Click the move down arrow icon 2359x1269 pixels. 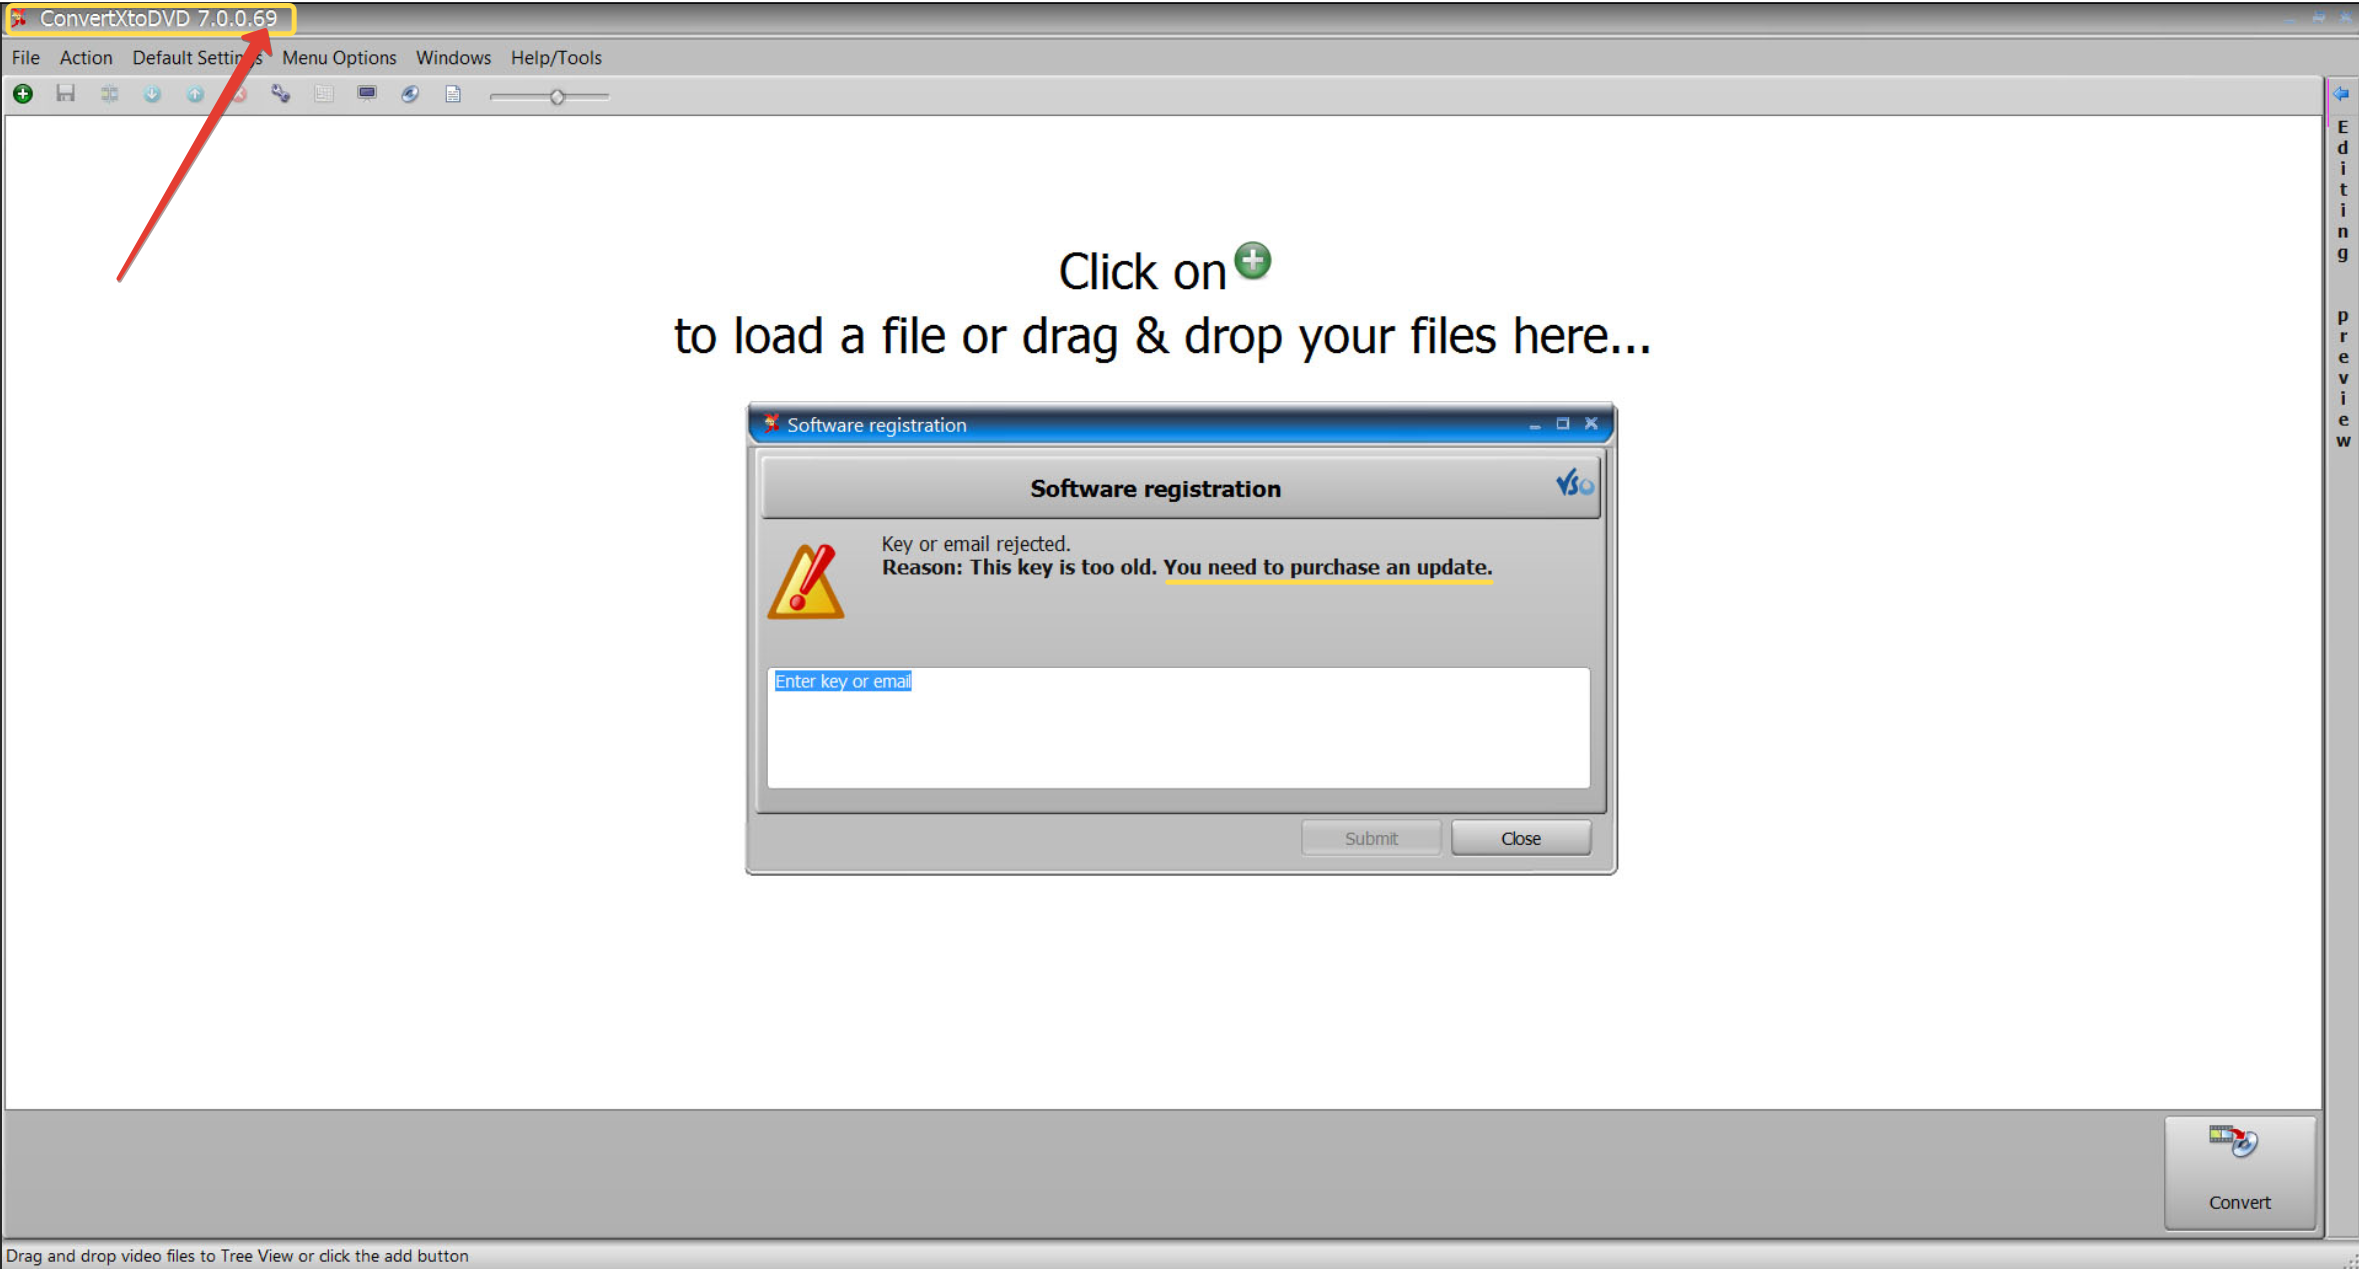tap(152, 94)
